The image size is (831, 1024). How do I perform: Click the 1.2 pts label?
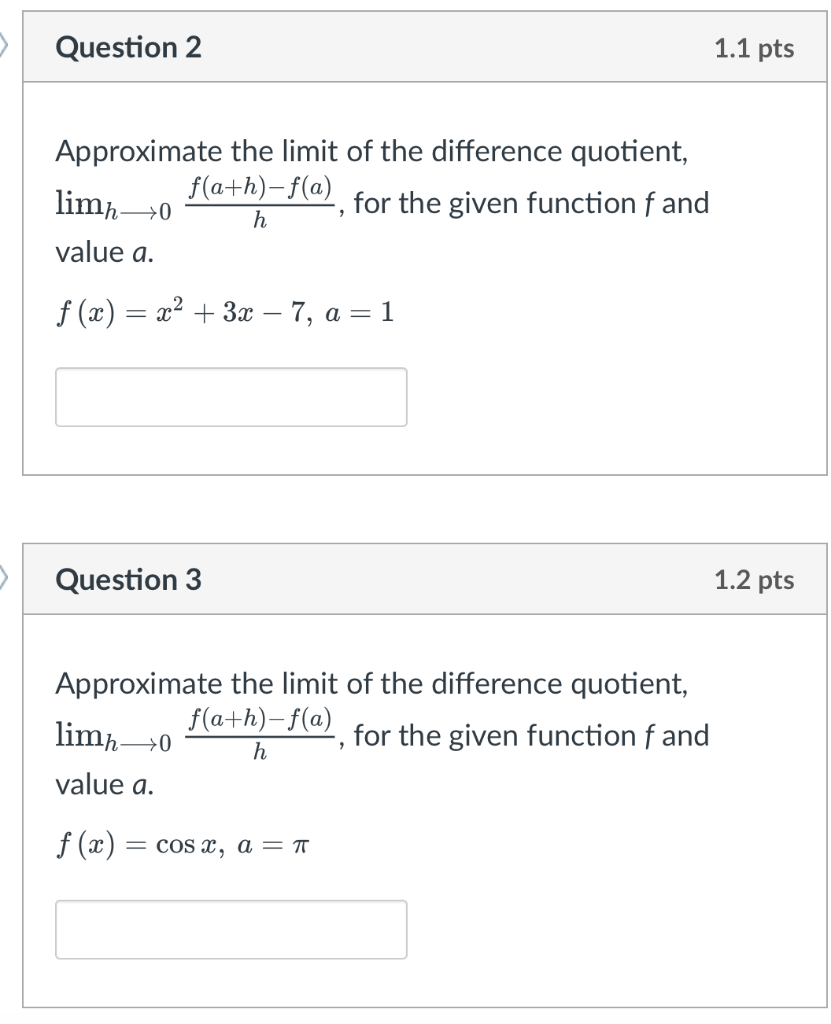[755, 580]
